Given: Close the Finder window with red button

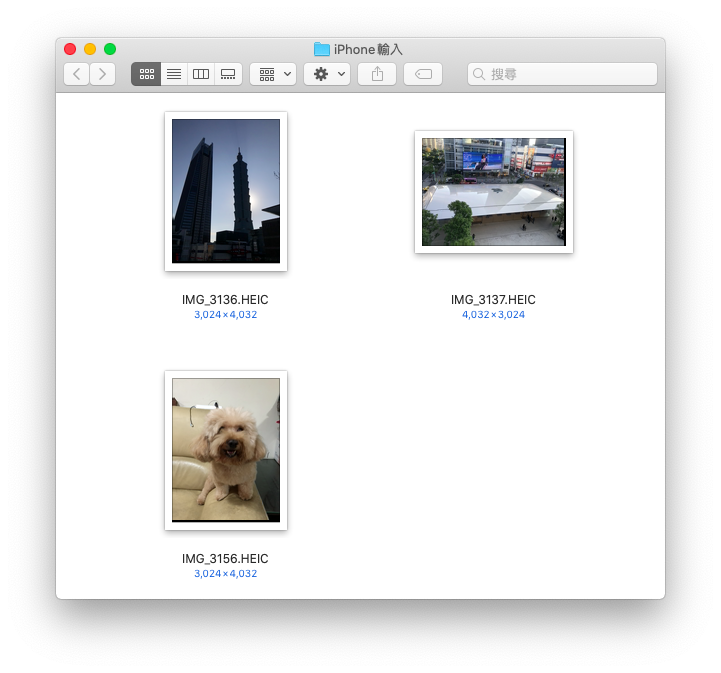Looking at the screenshot, I should (70, 49).
